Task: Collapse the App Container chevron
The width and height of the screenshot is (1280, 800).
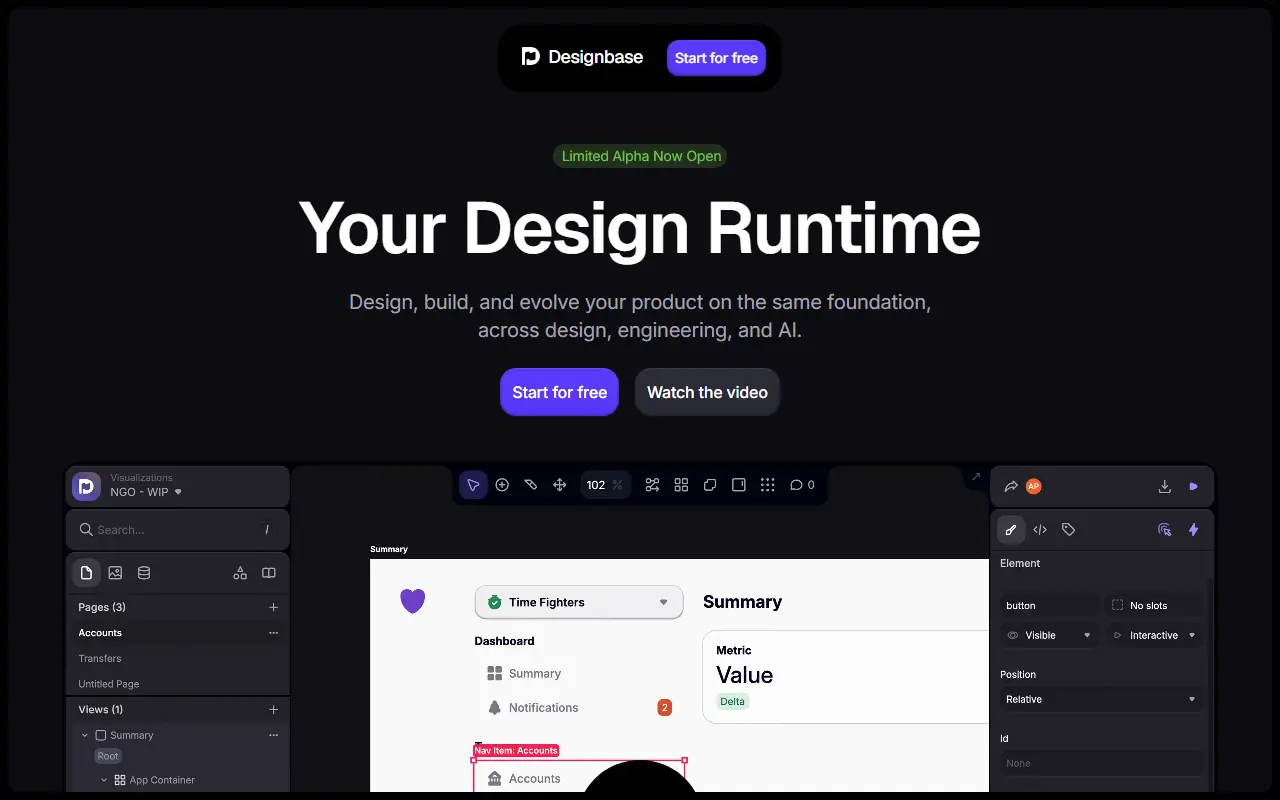Action: [104, 780]
